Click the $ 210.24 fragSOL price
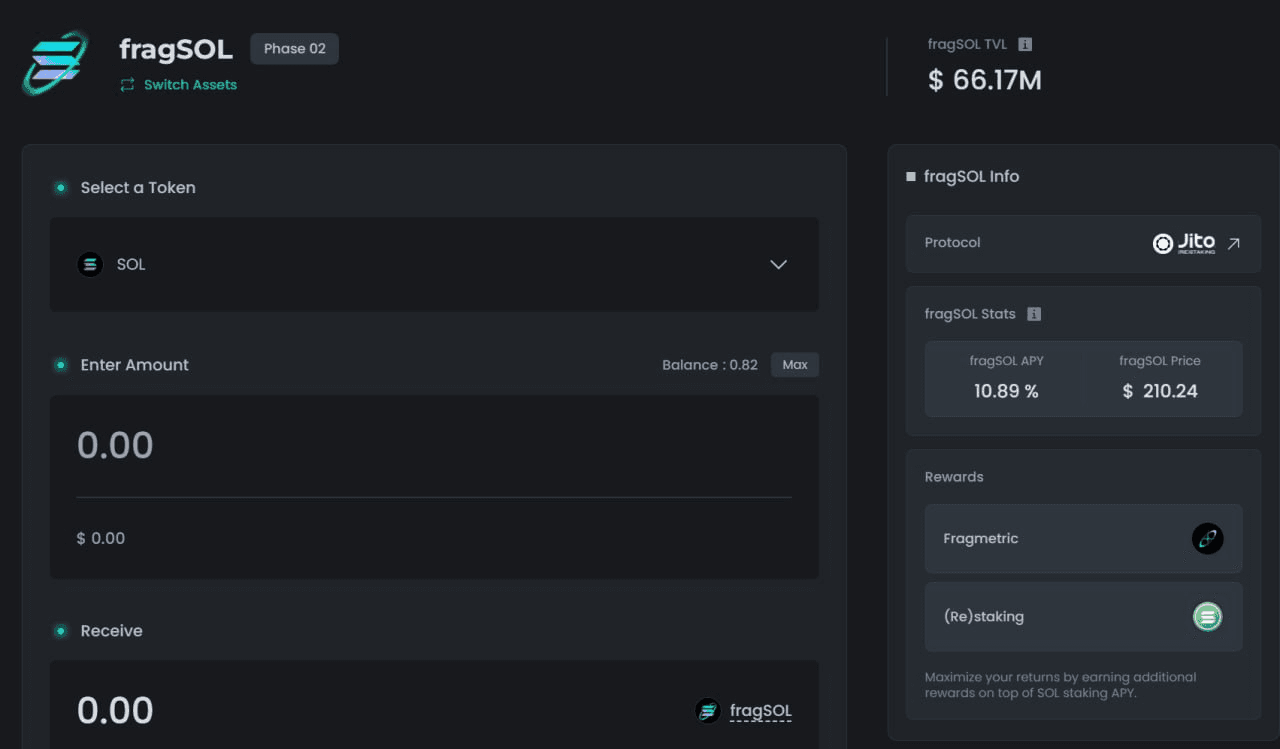This screenshot has width=1280, height=749. pyautogui.click(x=1160, y=391)
